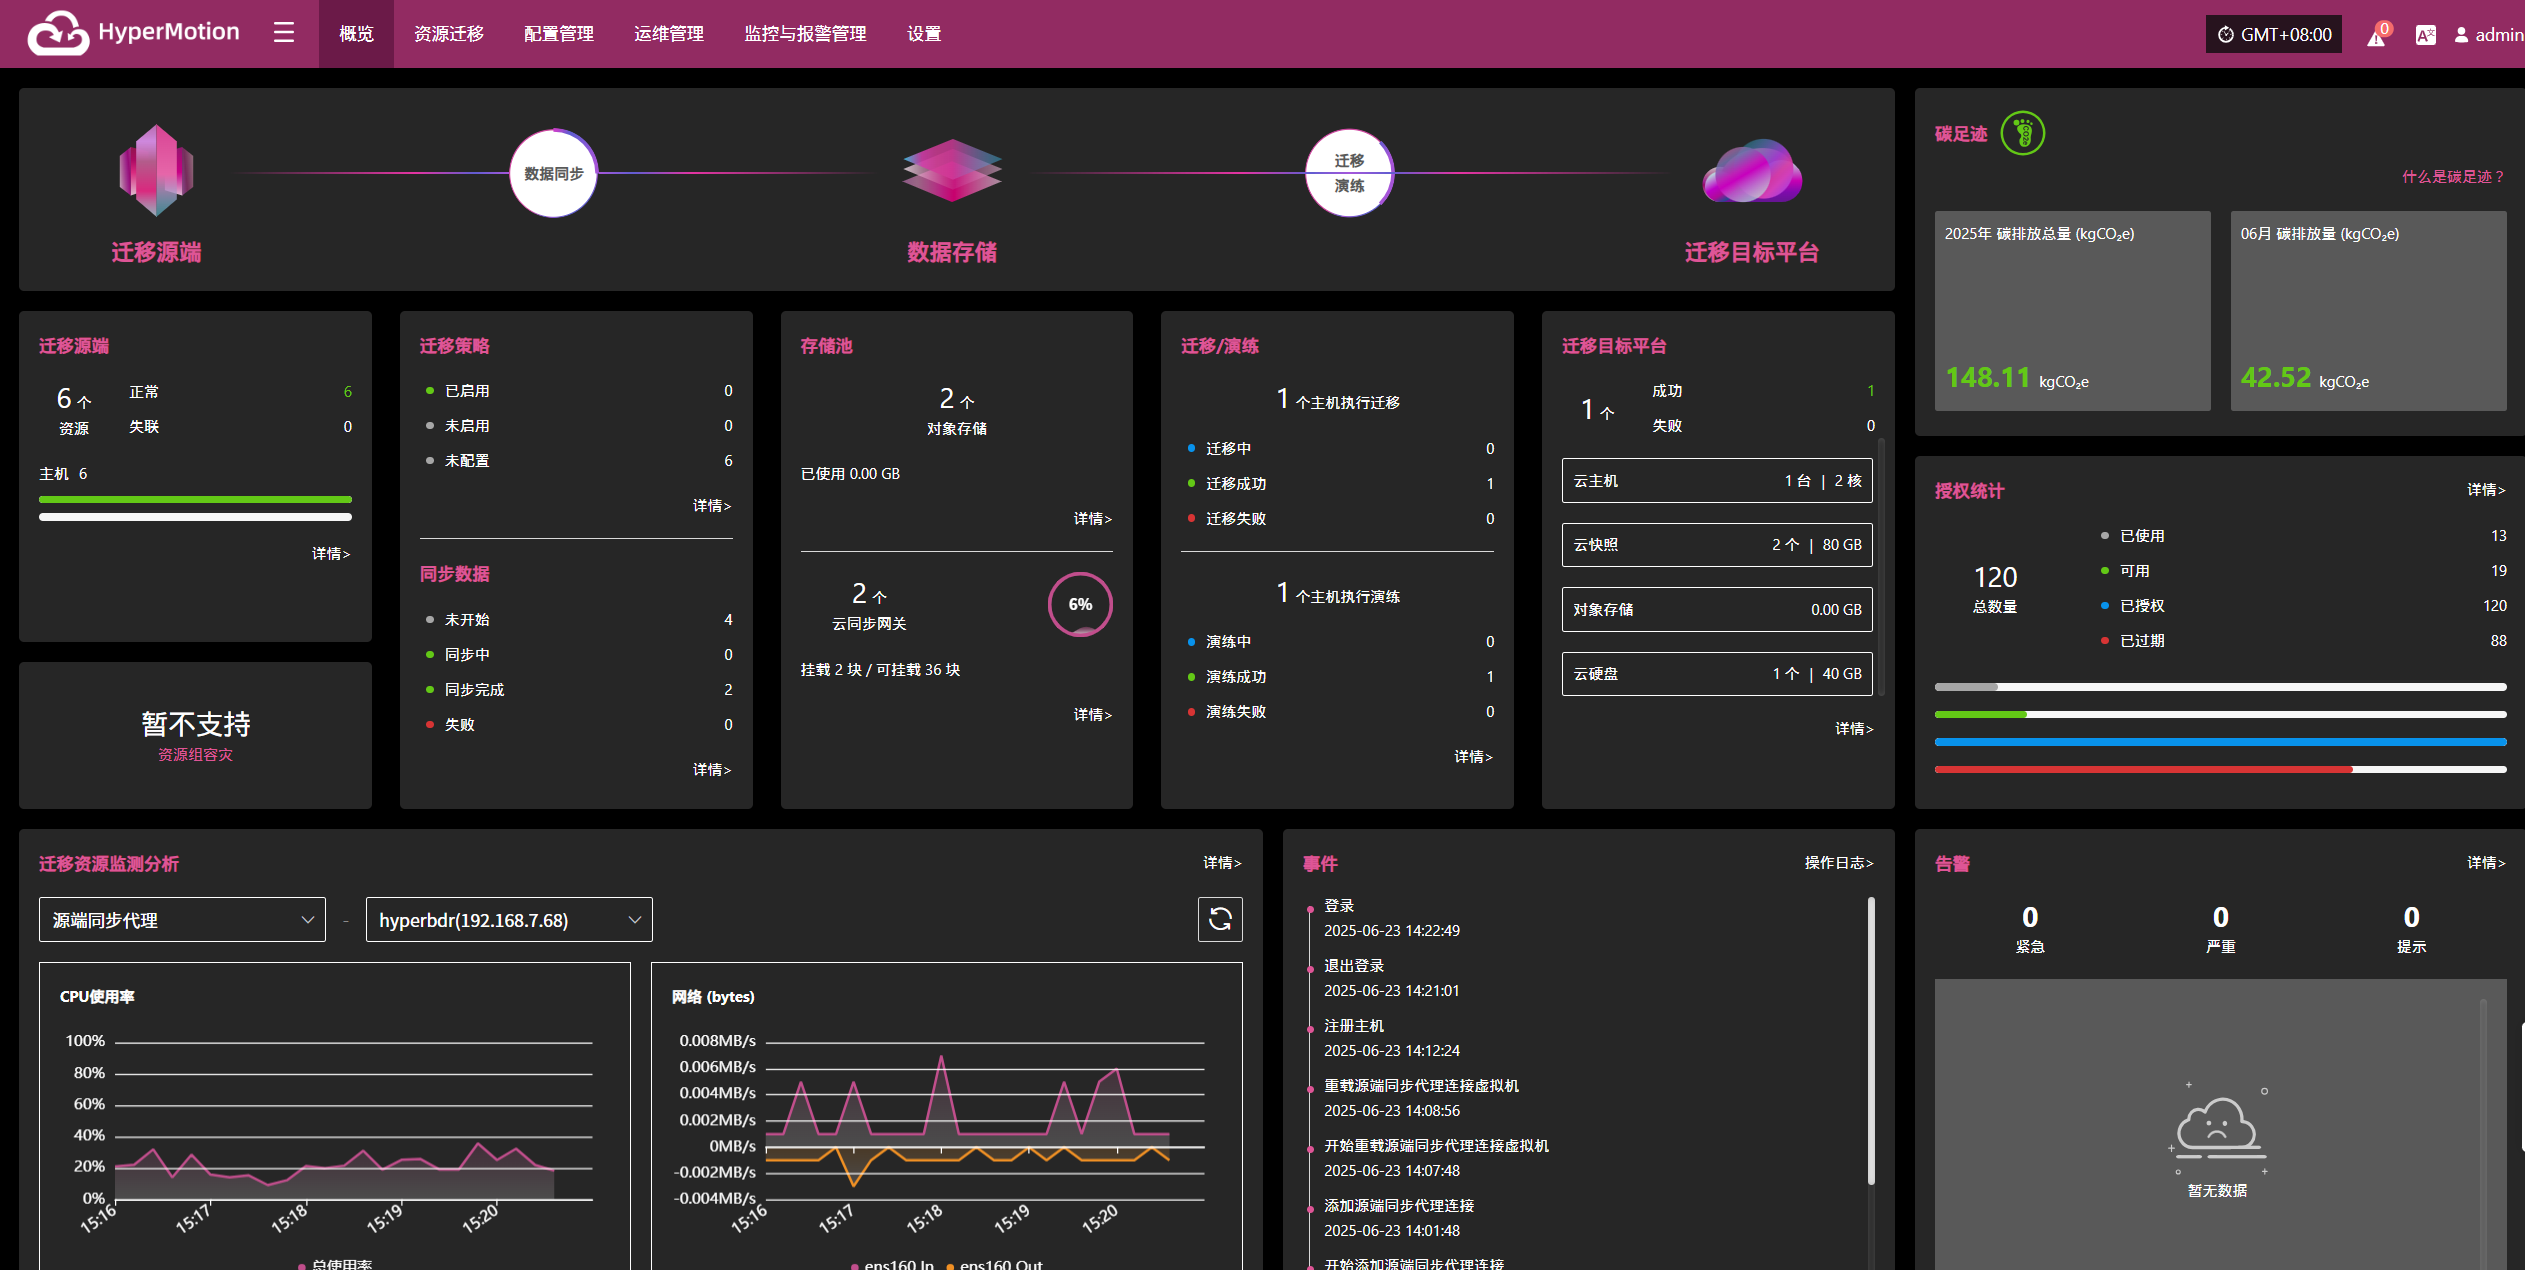Click the migration drill circle node
This screenshot has height=1270, width=2525.
[1349, 173]
